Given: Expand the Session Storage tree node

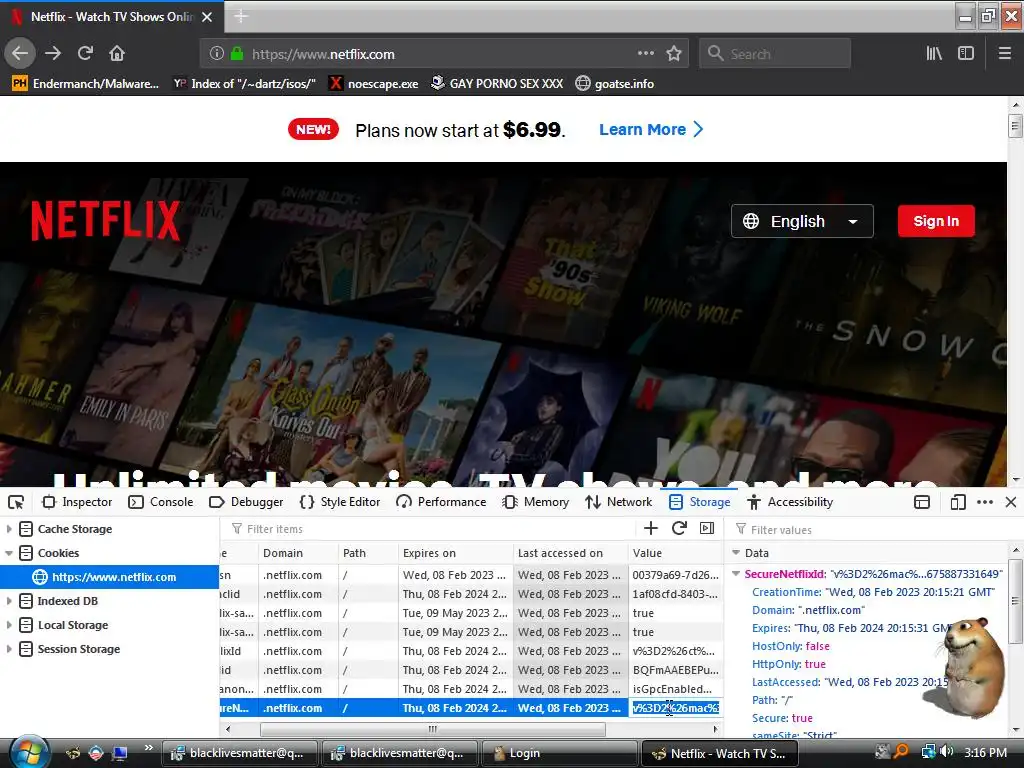Looking at the screenshot, I should click(9, 649).
